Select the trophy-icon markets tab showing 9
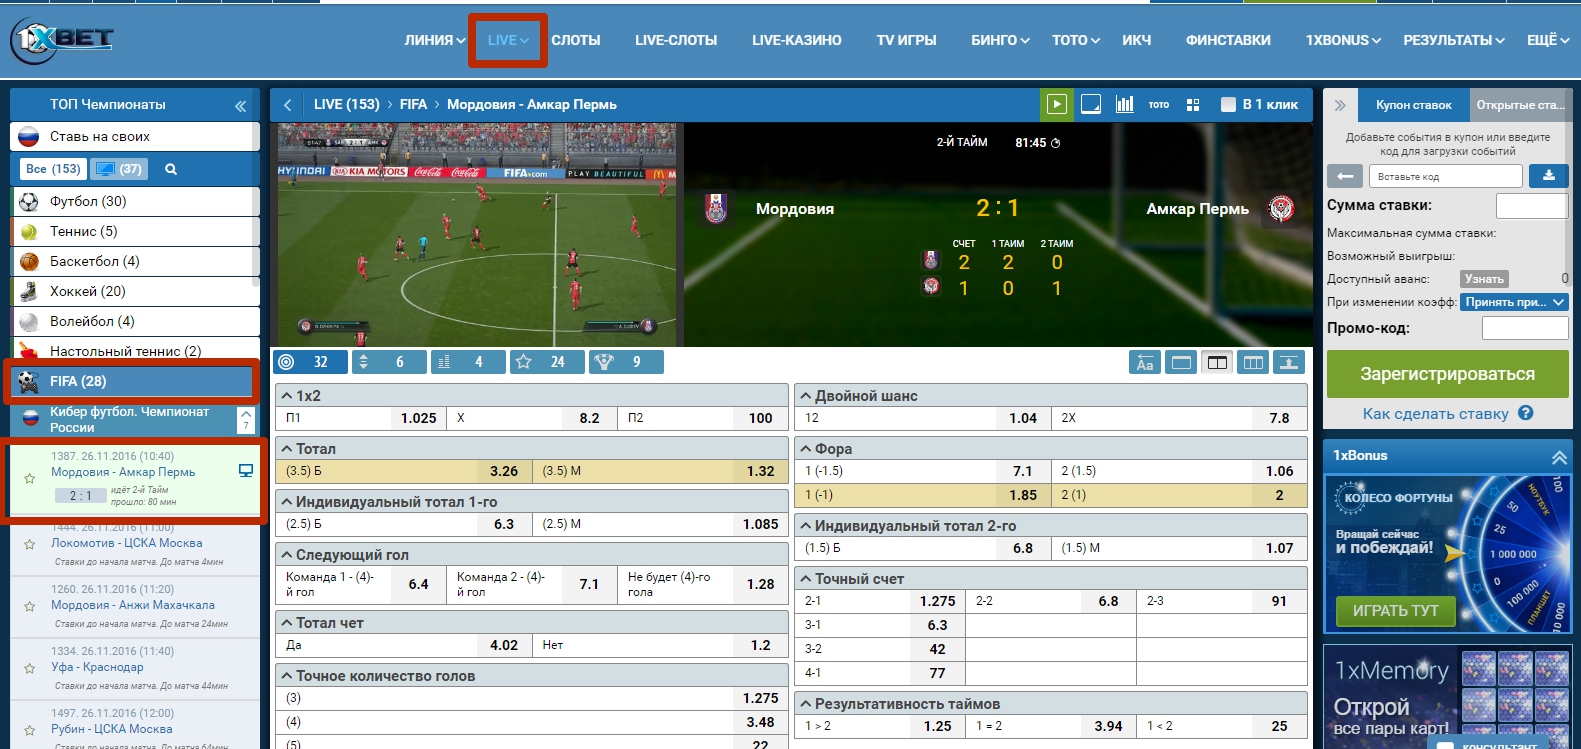 click(626, 362)
